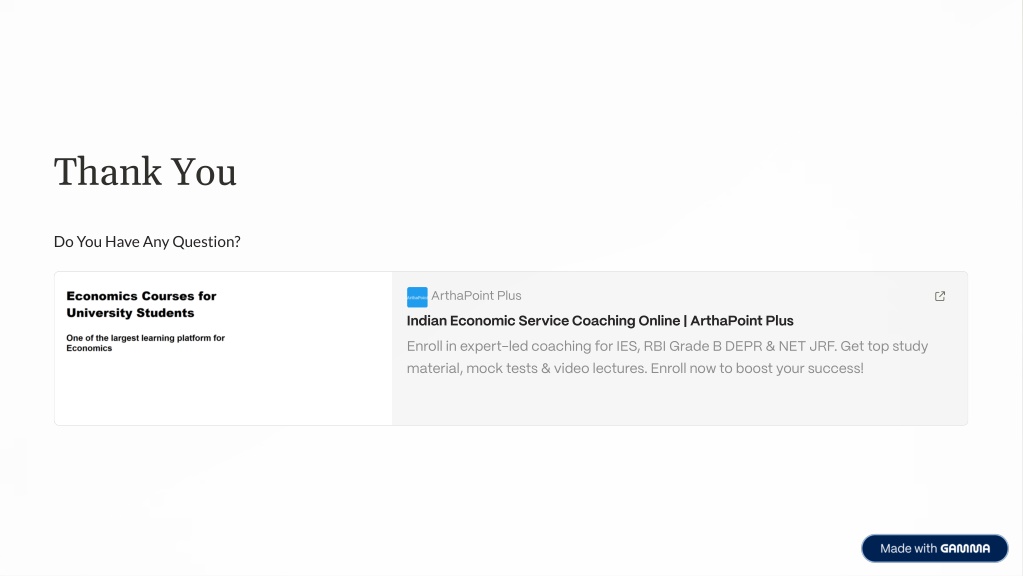
Task: Click 'University Students' line in preview image
Action: tap(130, 313)
